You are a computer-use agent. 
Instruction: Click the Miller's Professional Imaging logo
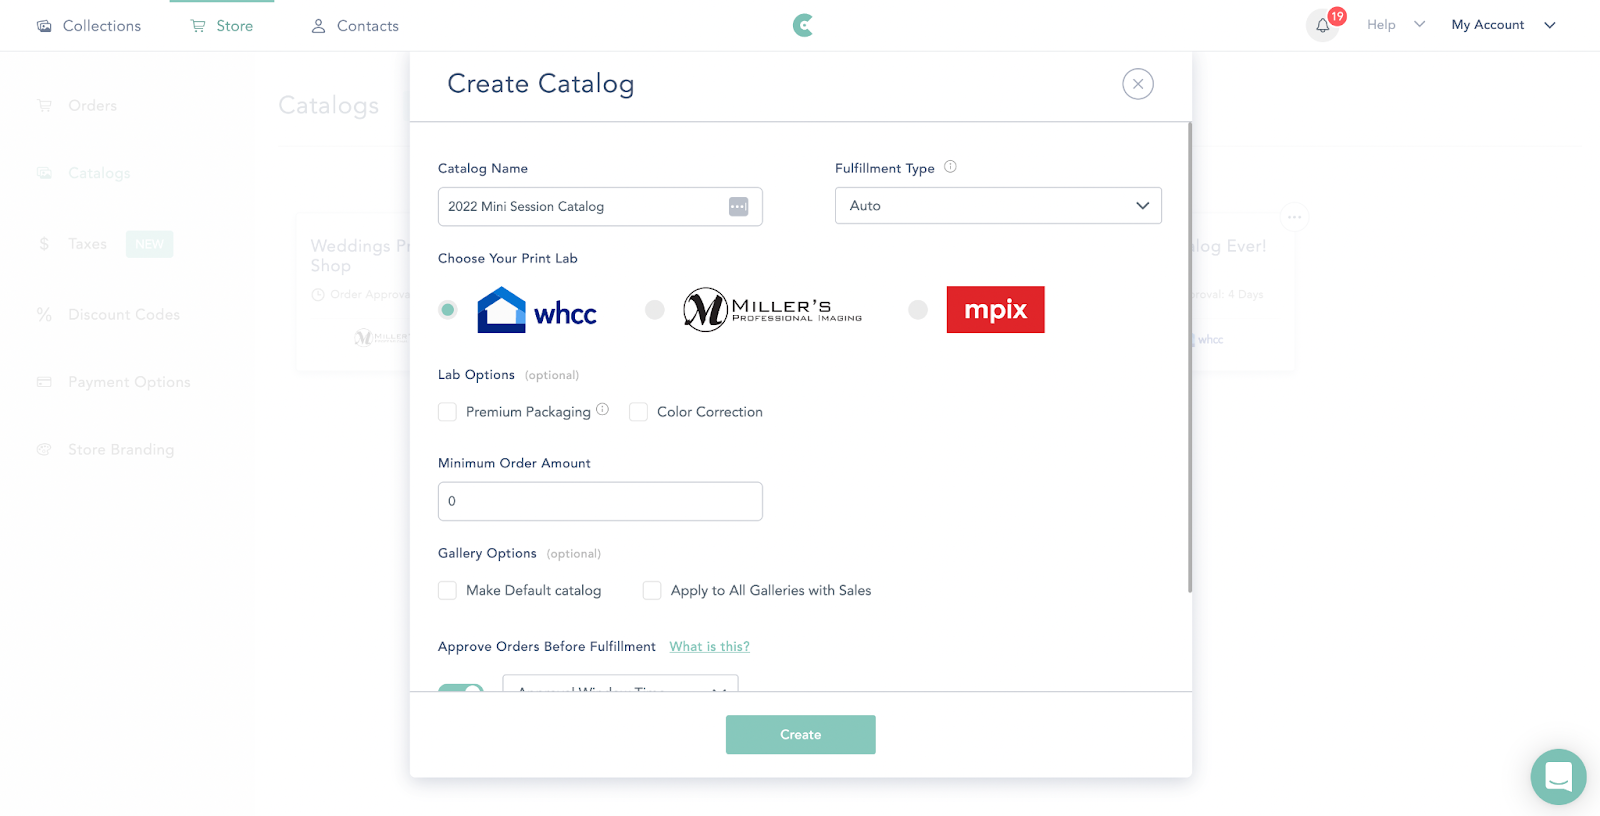772,310
